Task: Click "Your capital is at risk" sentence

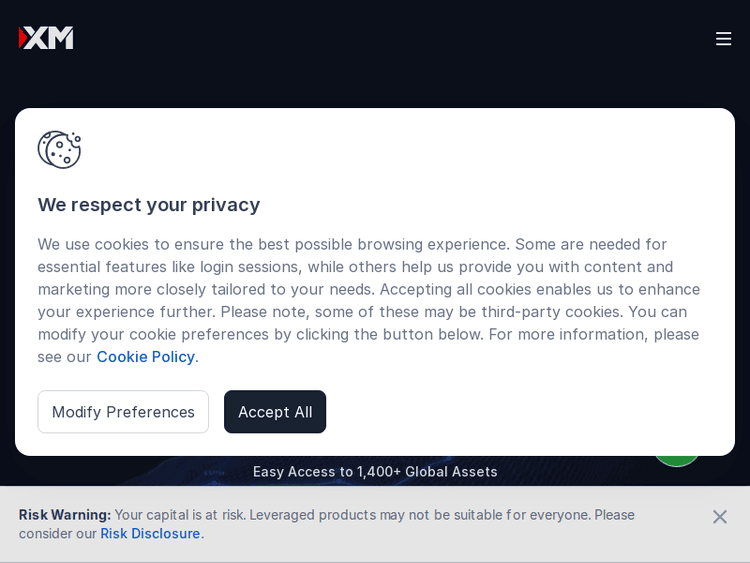Action: 180,515
